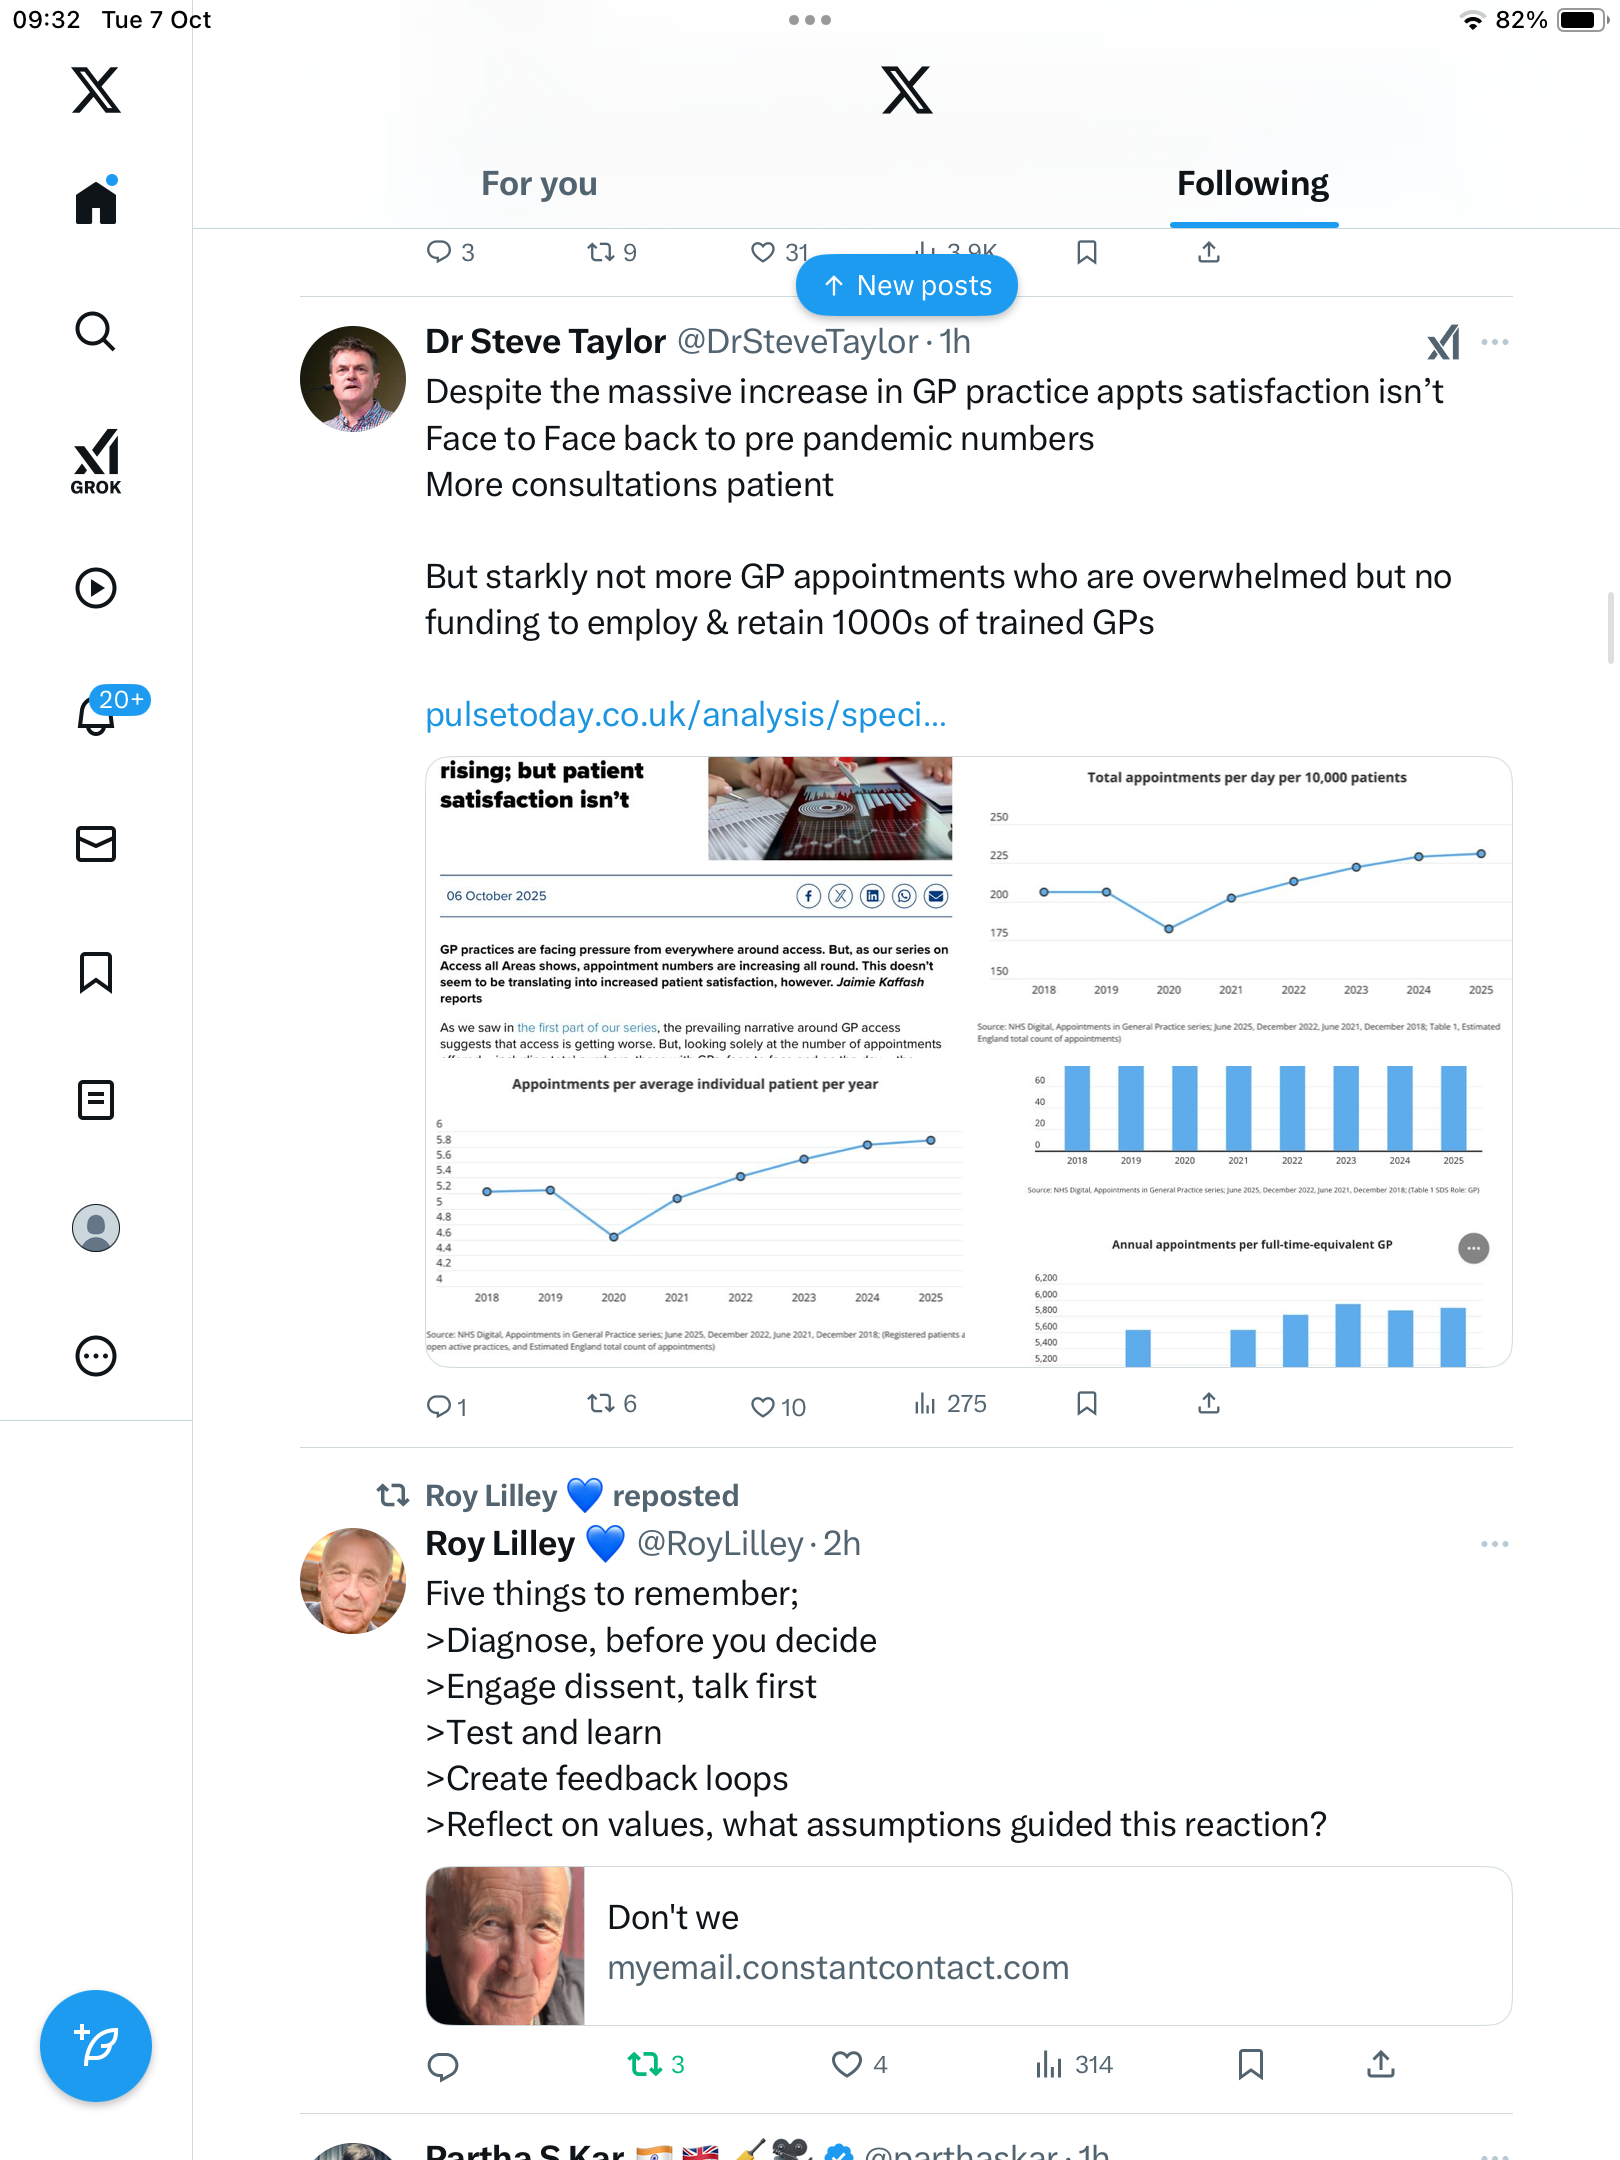1620x2160 pixels.
Task: Open Notifications bell with 20+ badge
Action: tap(98, 714)
